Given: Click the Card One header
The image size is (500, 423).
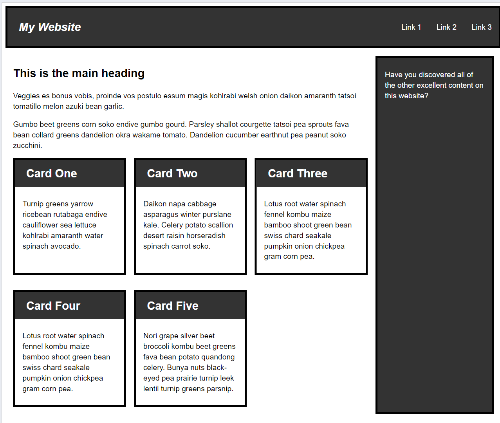Looking at the screenshot, I should 70,173.
